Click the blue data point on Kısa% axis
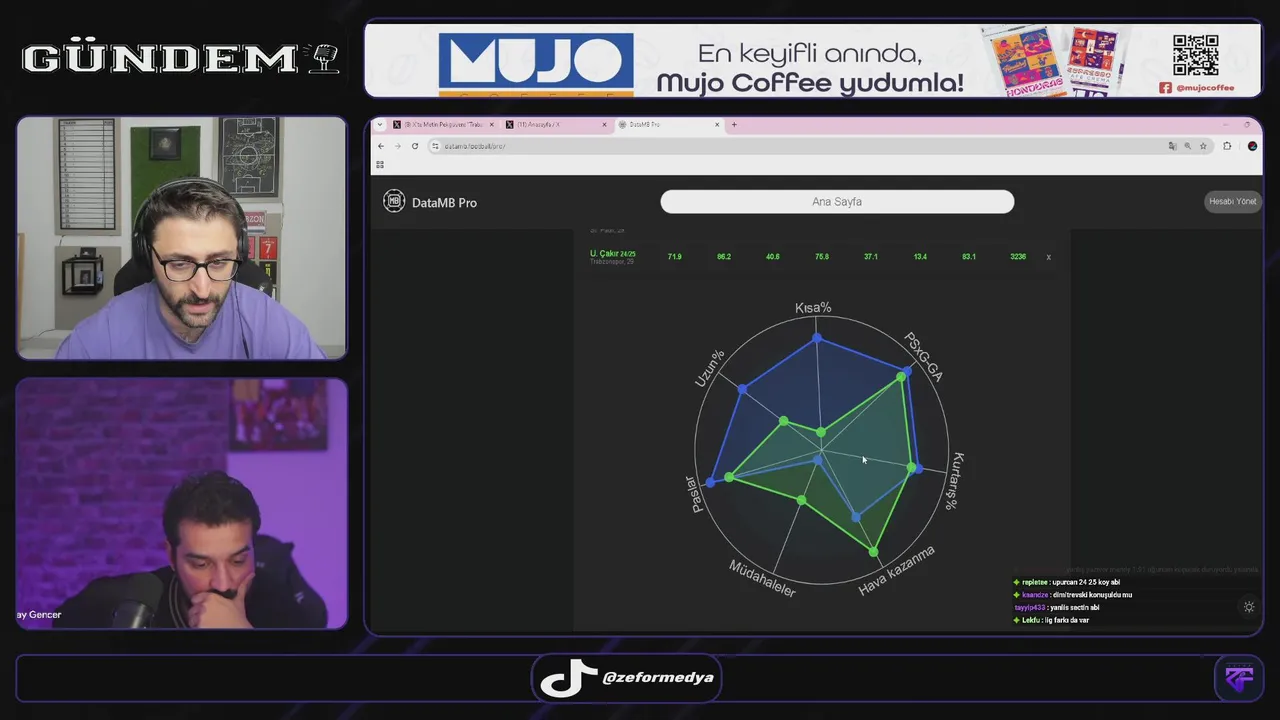Image resolution: width=1280 pixels, height=720 pixels. click(x=818, y=339)
